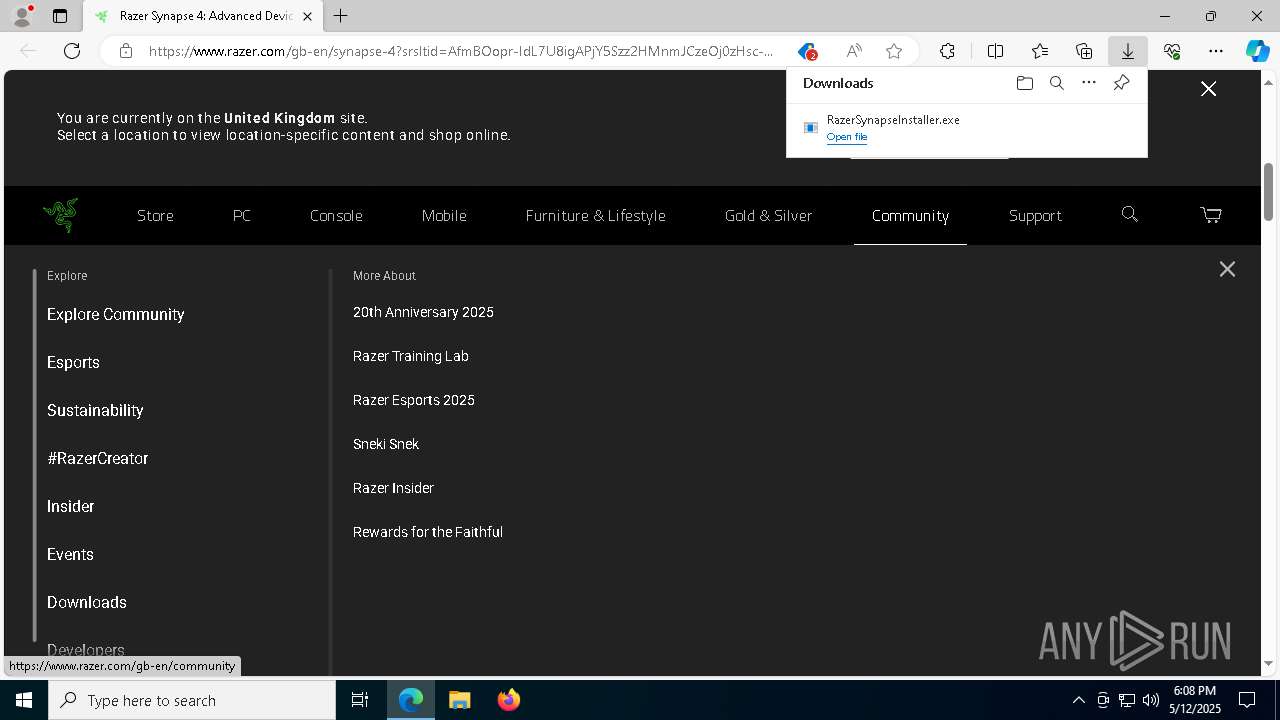Open Razer Training Lab link
1280x720 pixels.
411,356
